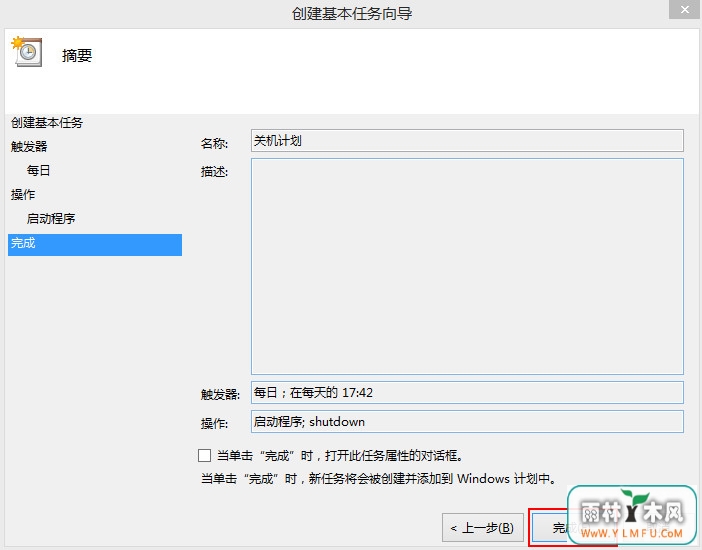Enable opening task properties dialog on finish
The width and height of the screenshot is (702, 550).
click(205, 455)
